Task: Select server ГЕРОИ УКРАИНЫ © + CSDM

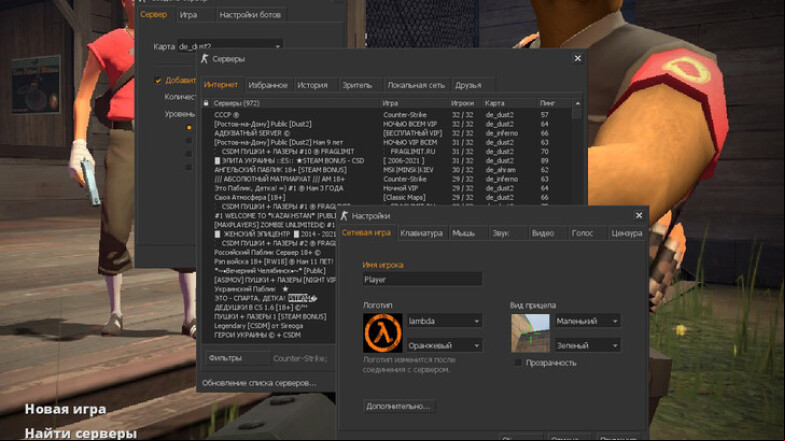Action: pyautogui.click(x=269, y=335)
